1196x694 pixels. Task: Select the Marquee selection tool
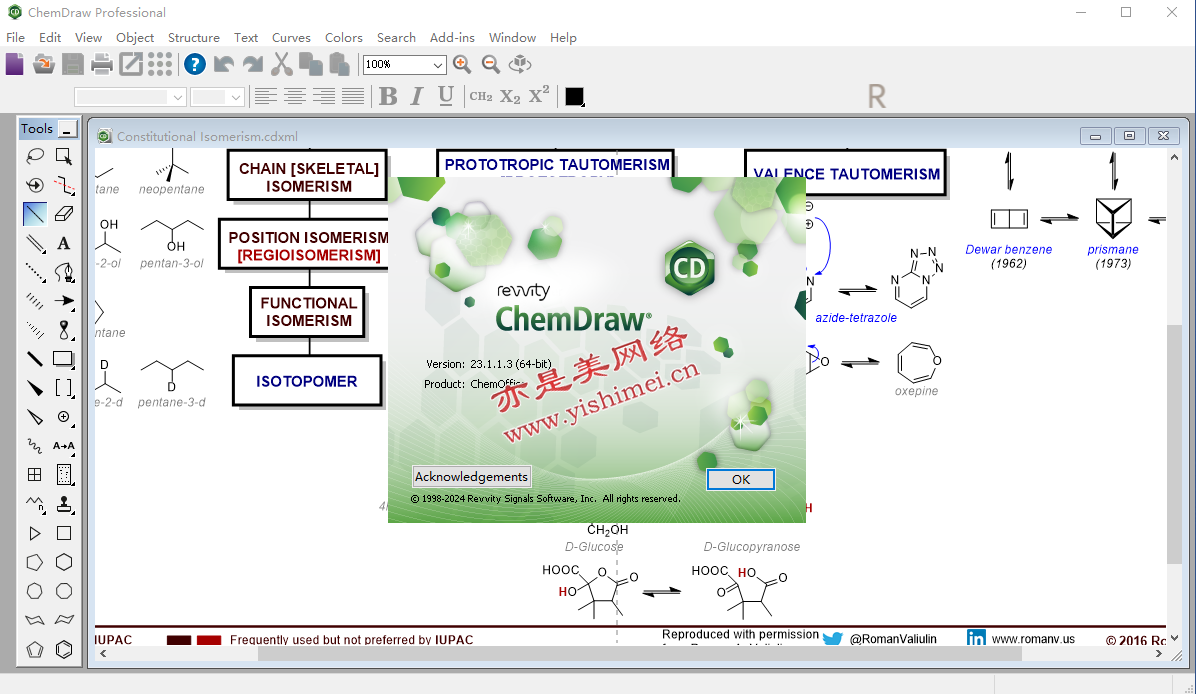[64, 156]
